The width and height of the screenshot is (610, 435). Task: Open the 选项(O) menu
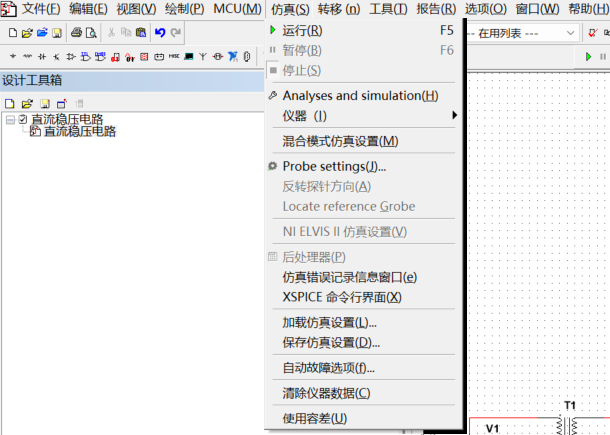click(x=486, y=9)
